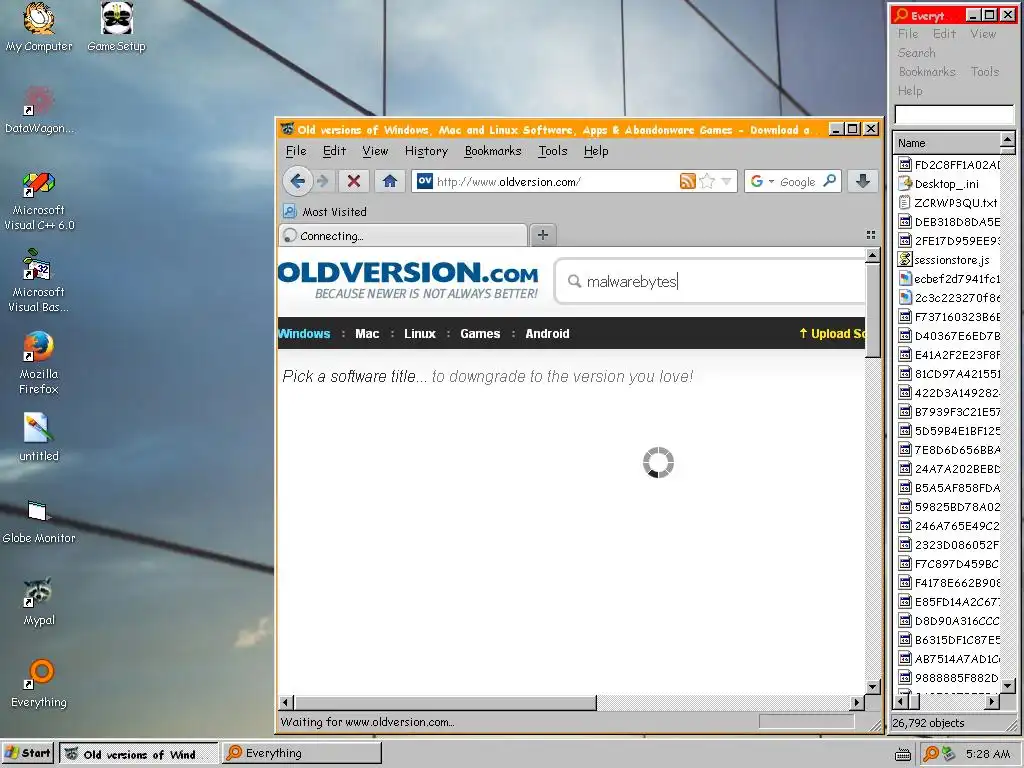Click Old versions of Wind taskbar button
The width and height of the screenshot is (1024, 768).
pos(138,754)
